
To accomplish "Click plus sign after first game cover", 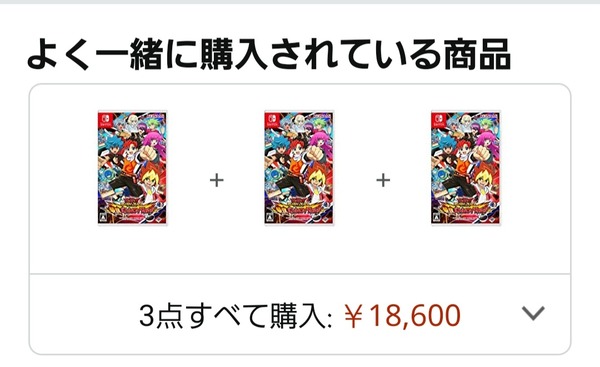I will (x=217, y=180).
